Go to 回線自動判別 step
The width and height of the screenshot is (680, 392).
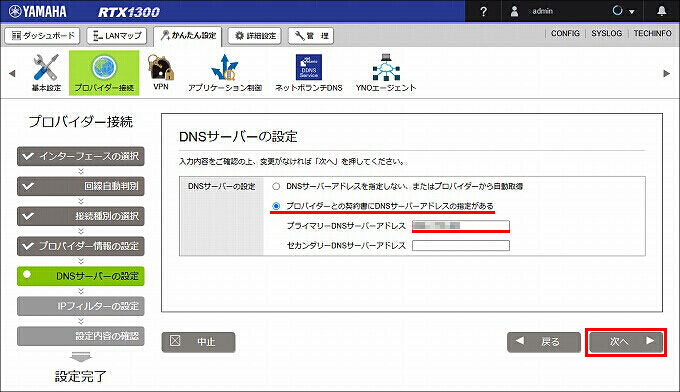pos(81,186)
